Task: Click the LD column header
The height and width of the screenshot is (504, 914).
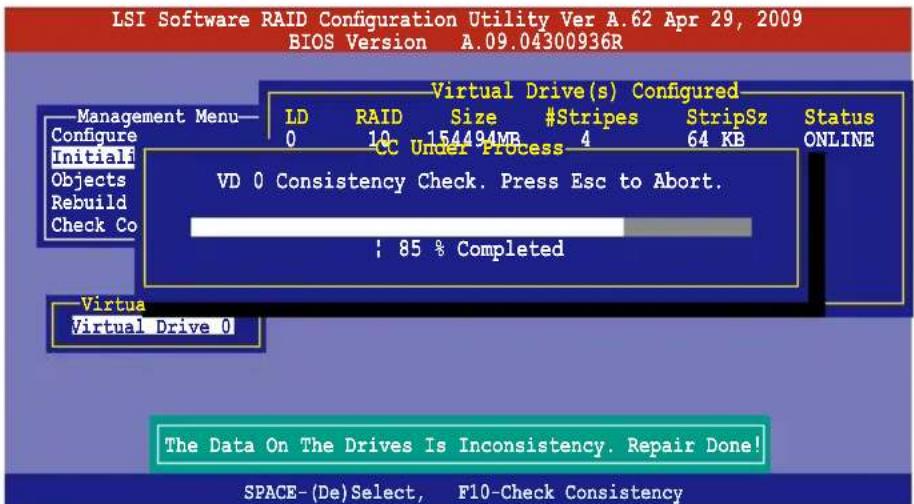Action: [x=296, y=117]
